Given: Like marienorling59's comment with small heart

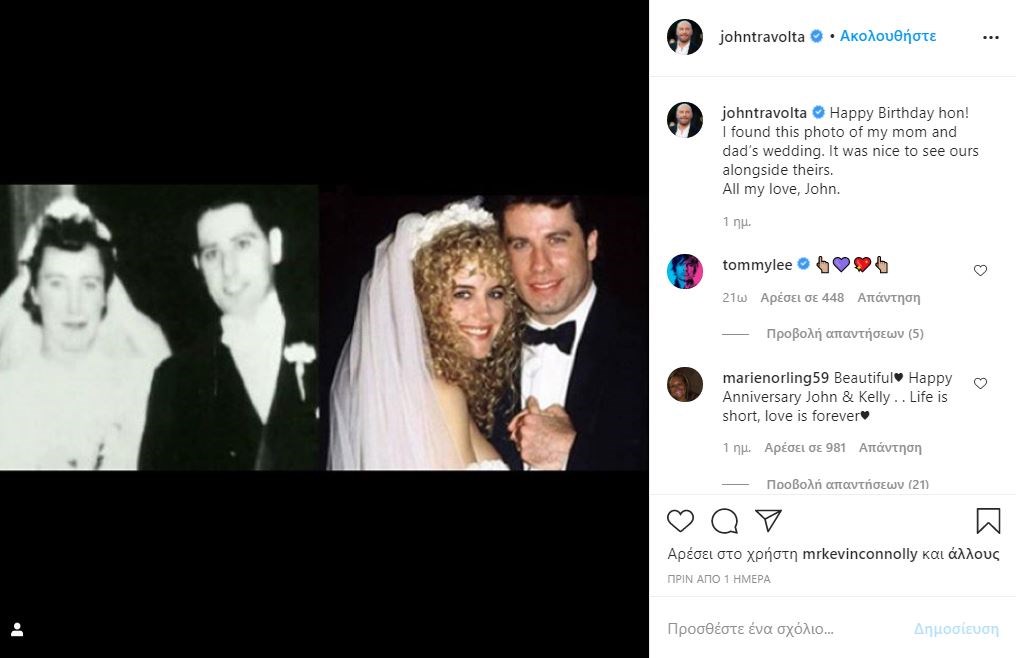Looking at the screenshot, I should 980,383.
